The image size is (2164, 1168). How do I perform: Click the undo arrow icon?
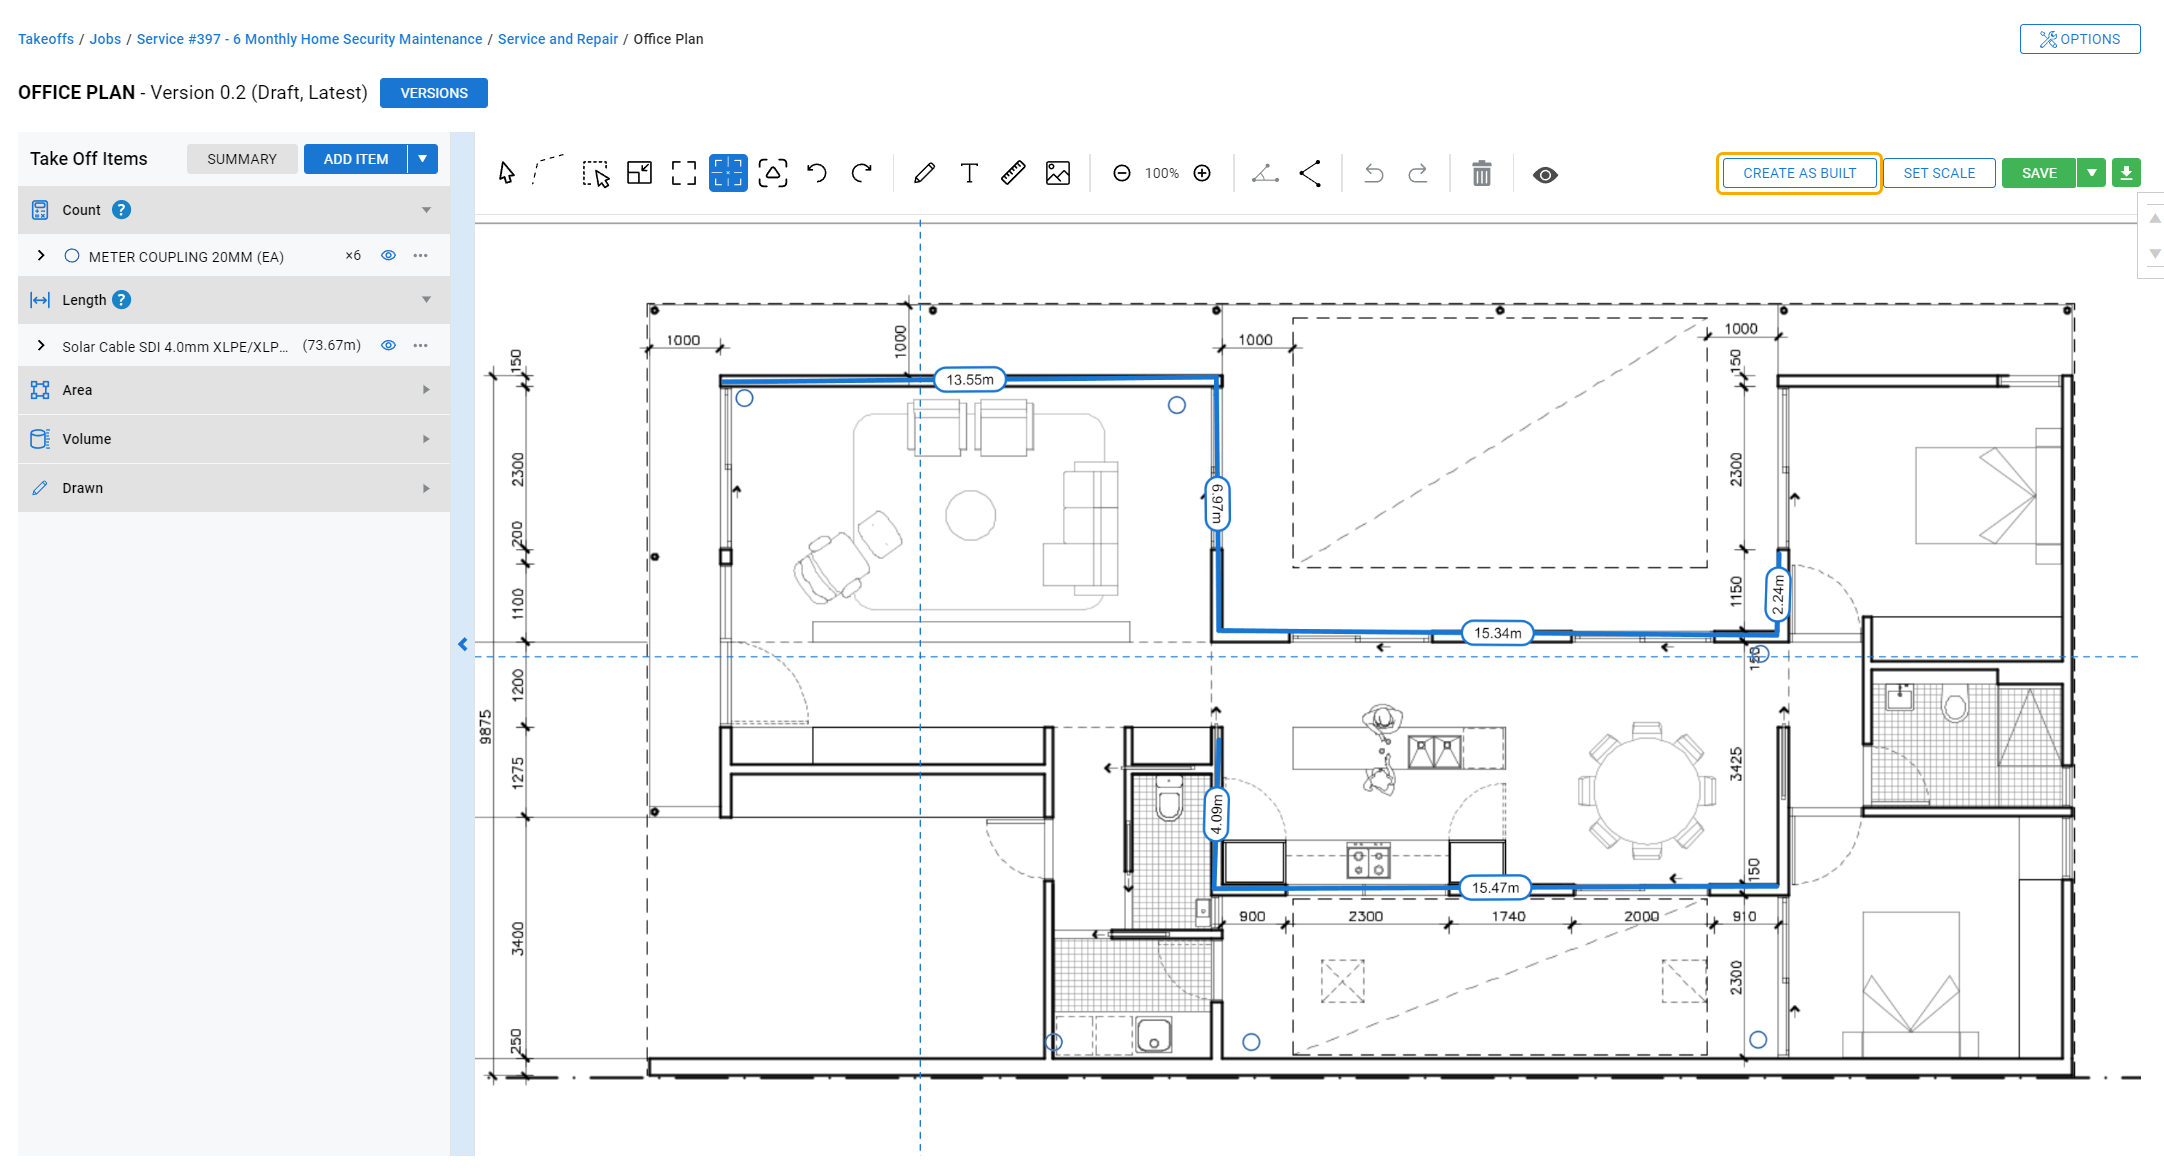[x=1374, y=173]
